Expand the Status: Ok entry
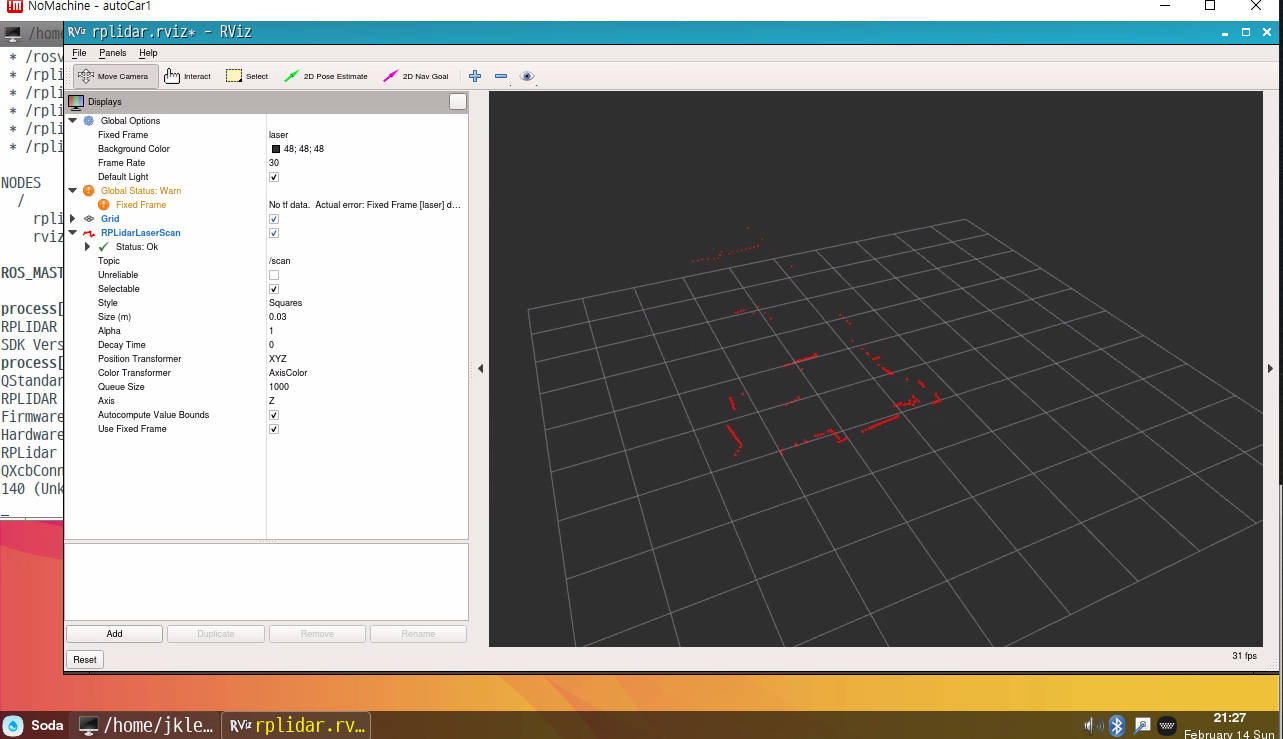1283x739 pixels. tap(88, 247)
